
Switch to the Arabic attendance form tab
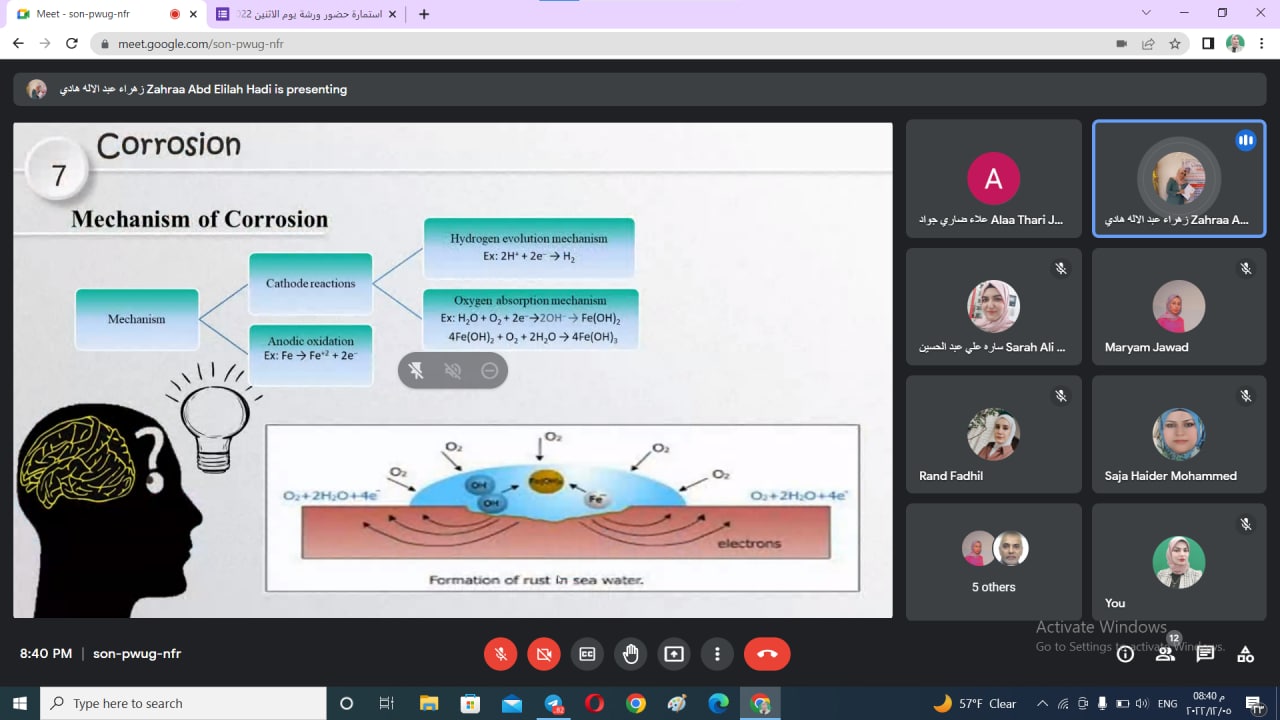305,14
